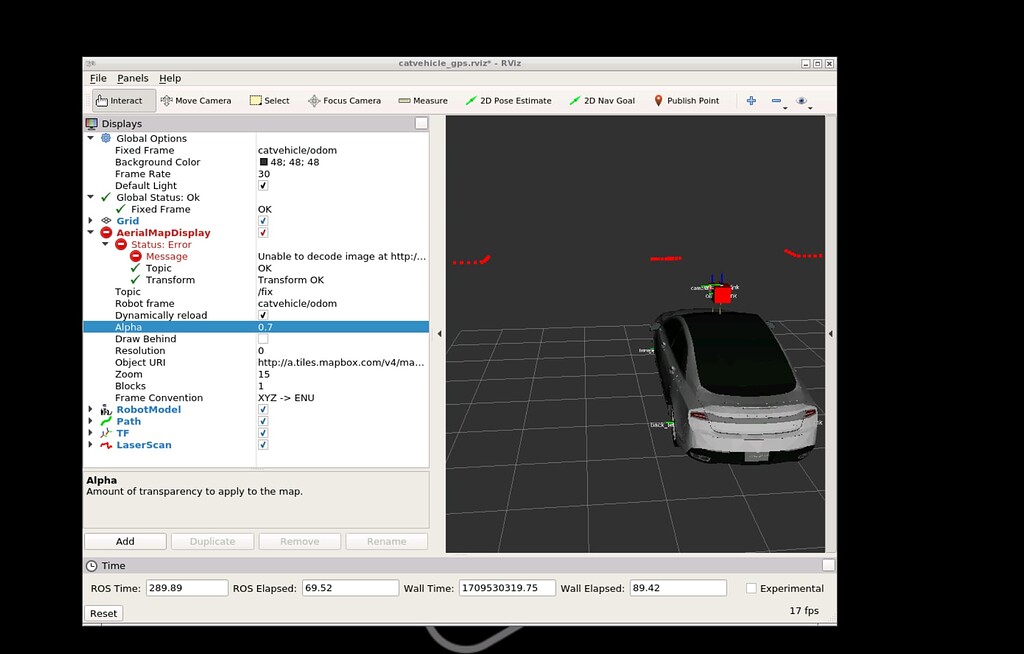1024x654 pixels.
Task: Pick the Measure tool
Action: (423, 101)
